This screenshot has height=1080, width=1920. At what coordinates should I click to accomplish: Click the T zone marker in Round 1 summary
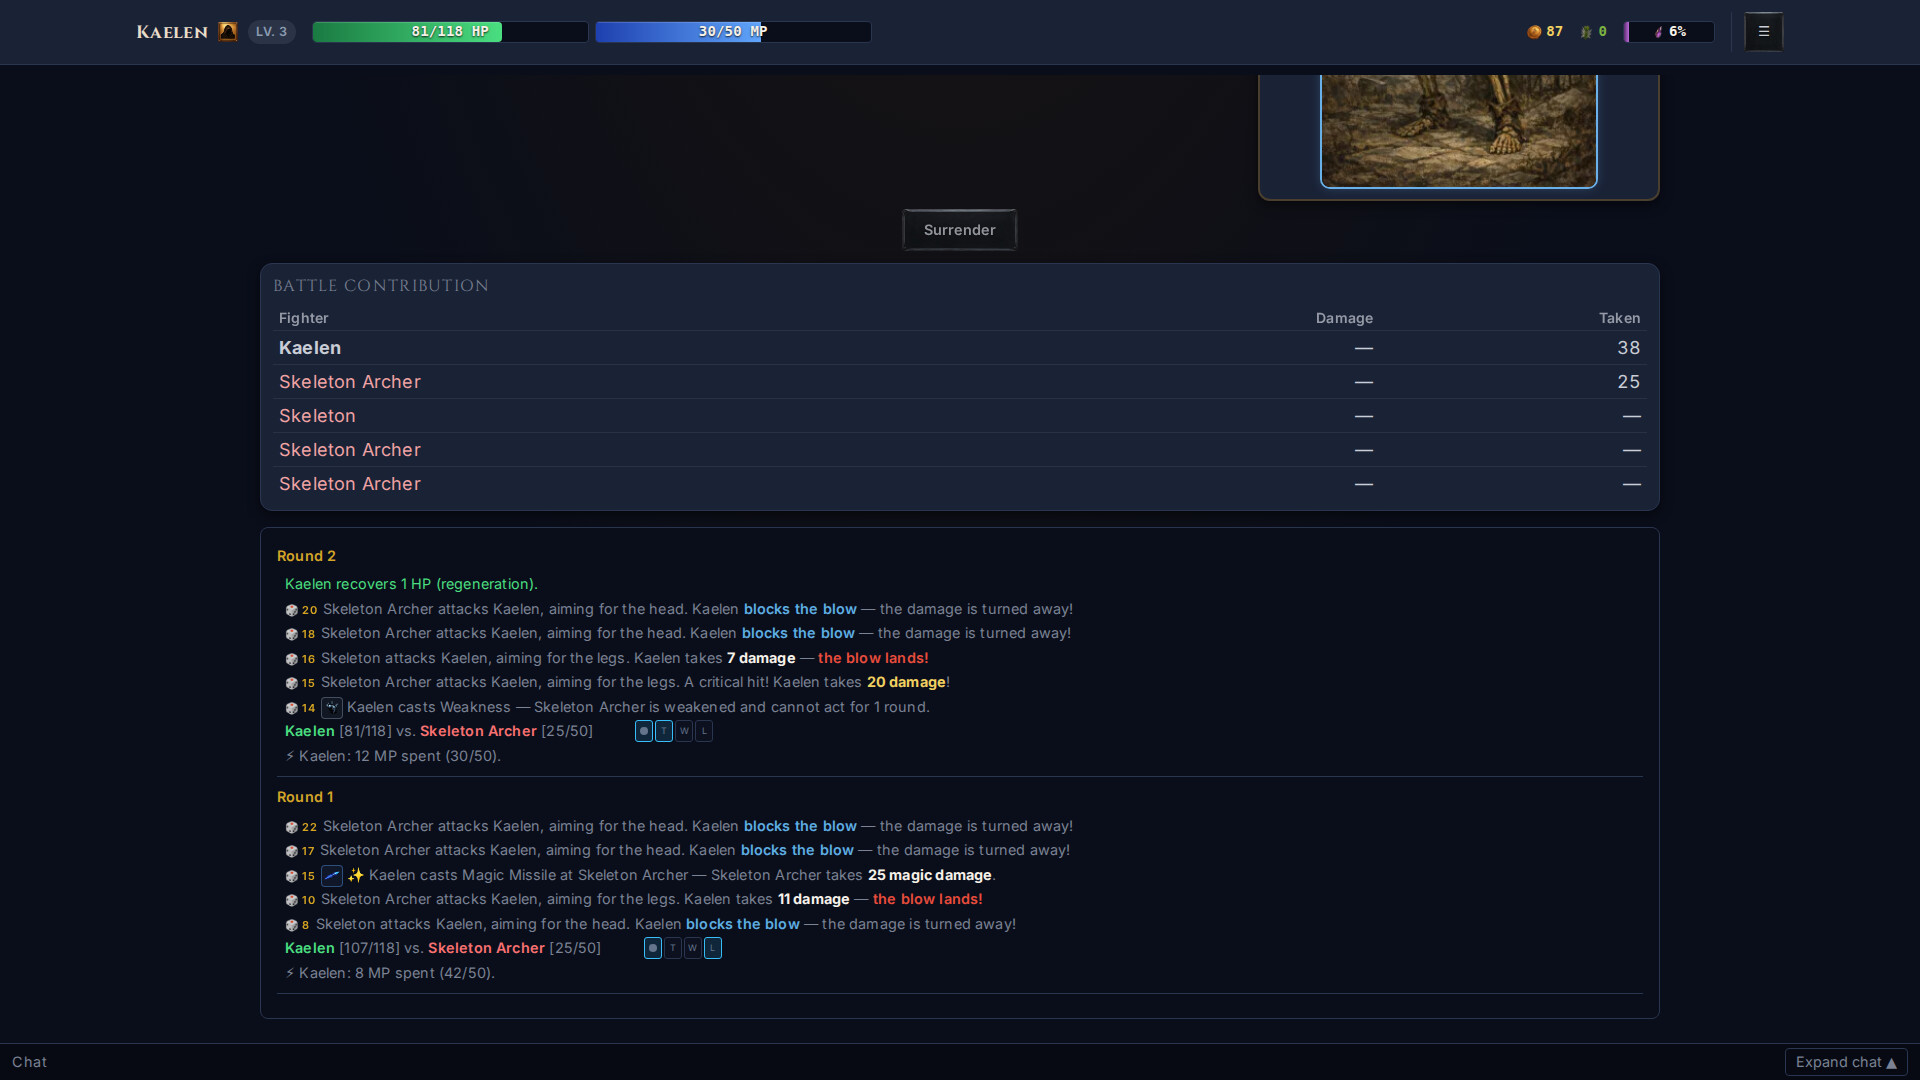tap(673, 948)
